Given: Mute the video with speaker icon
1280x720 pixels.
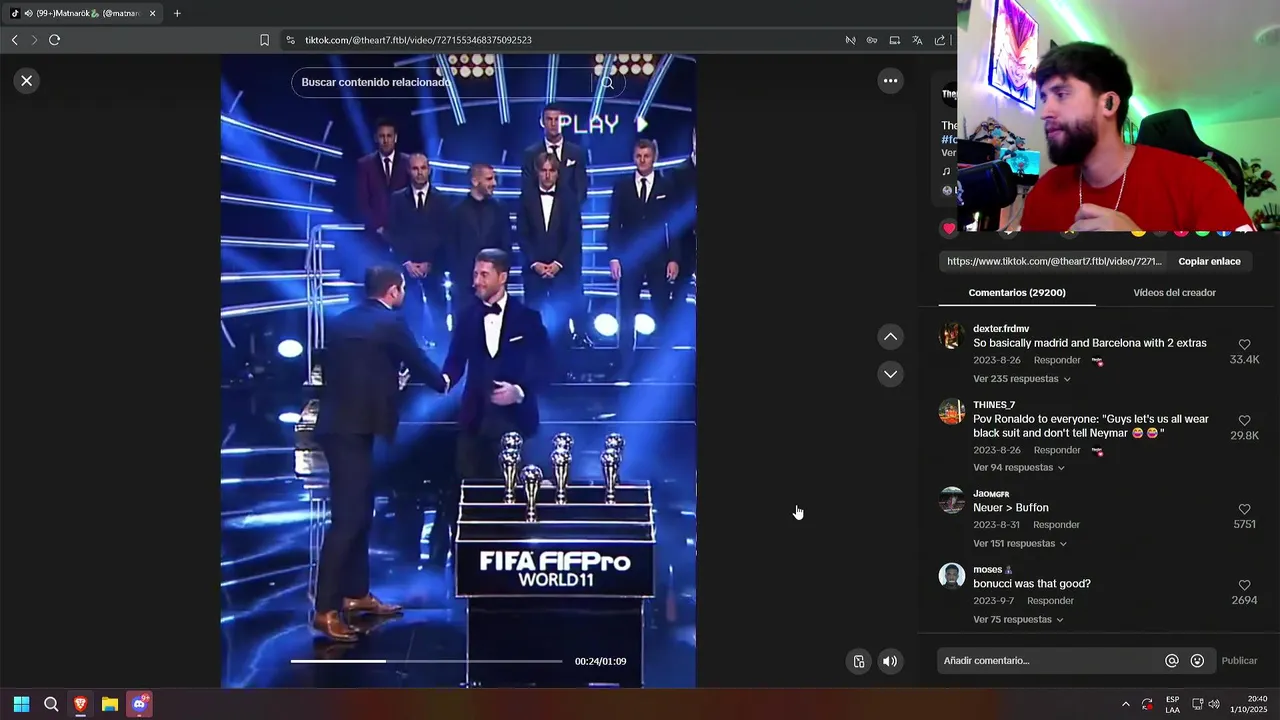Looking at the screenshot, I should (889, 661).
